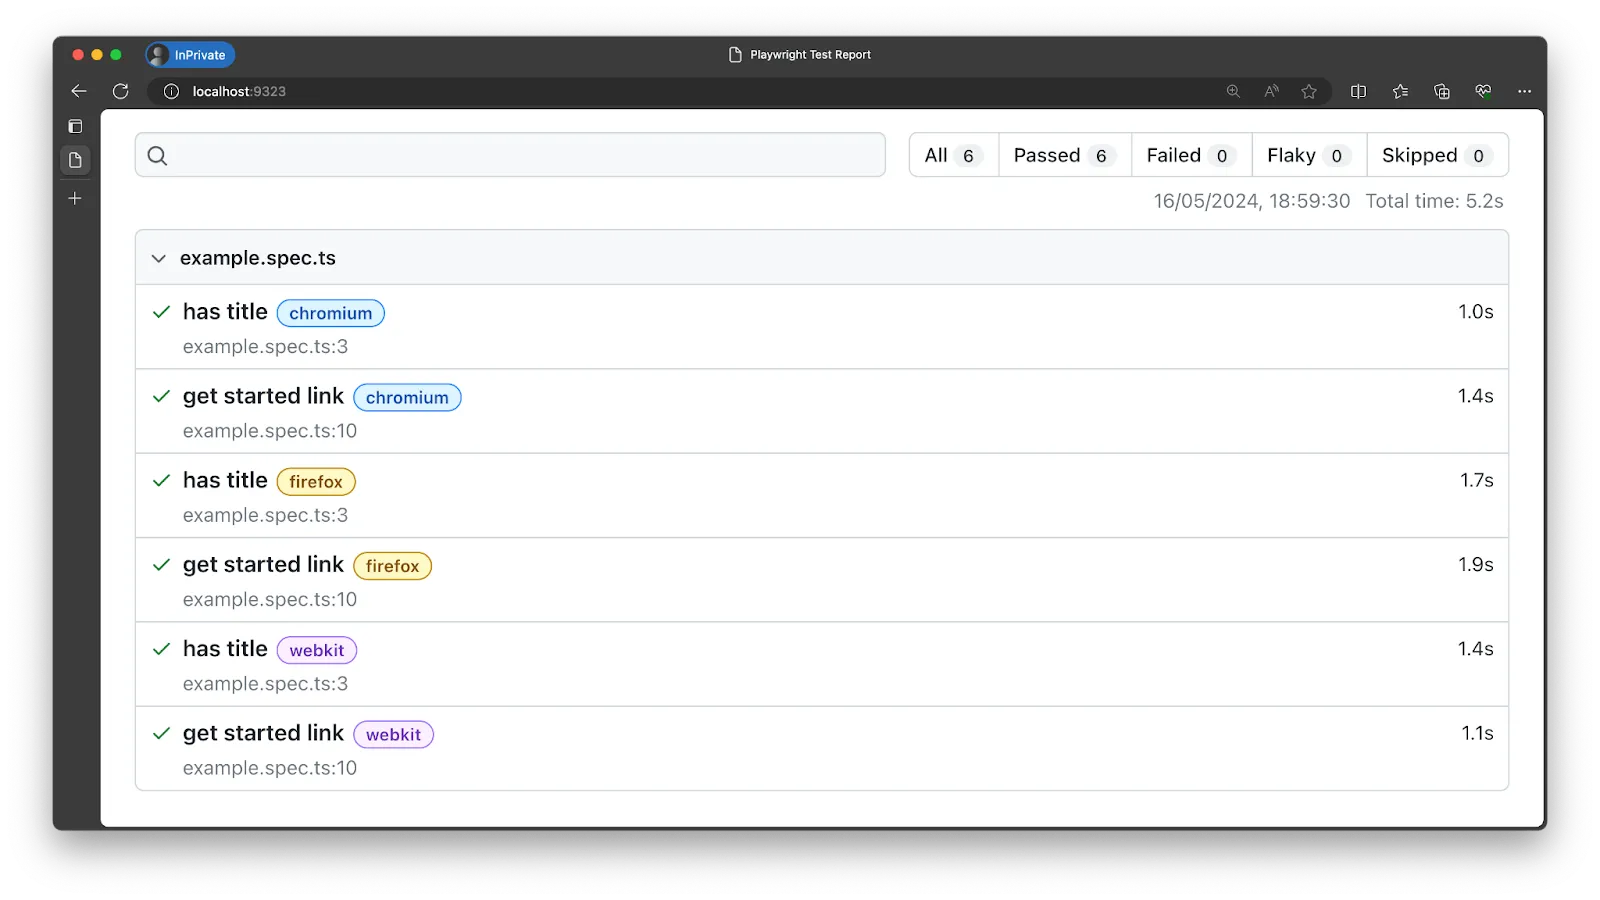This screenshot has width=1600, height=900.
Task: Reload the page with the refresh icon
Action: point(121,91)
